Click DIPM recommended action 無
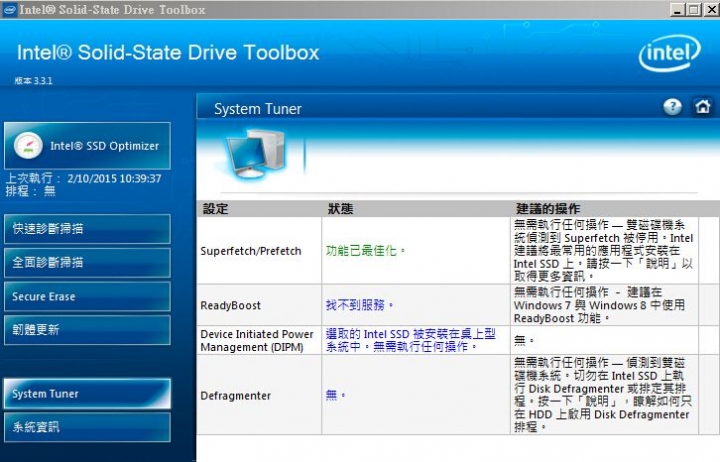Viewport: 720px width, 462px height. (523, 340)
